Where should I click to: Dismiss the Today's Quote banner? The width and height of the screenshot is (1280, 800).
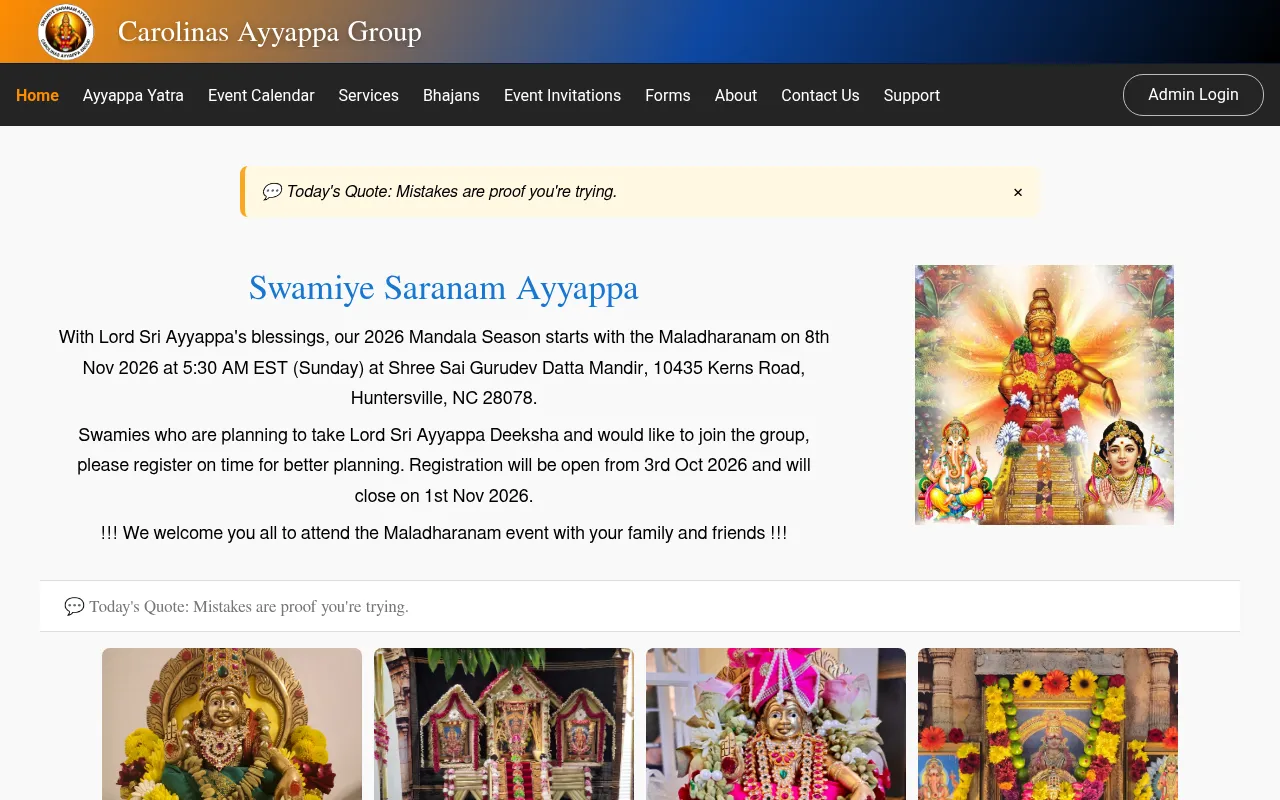1018,192
